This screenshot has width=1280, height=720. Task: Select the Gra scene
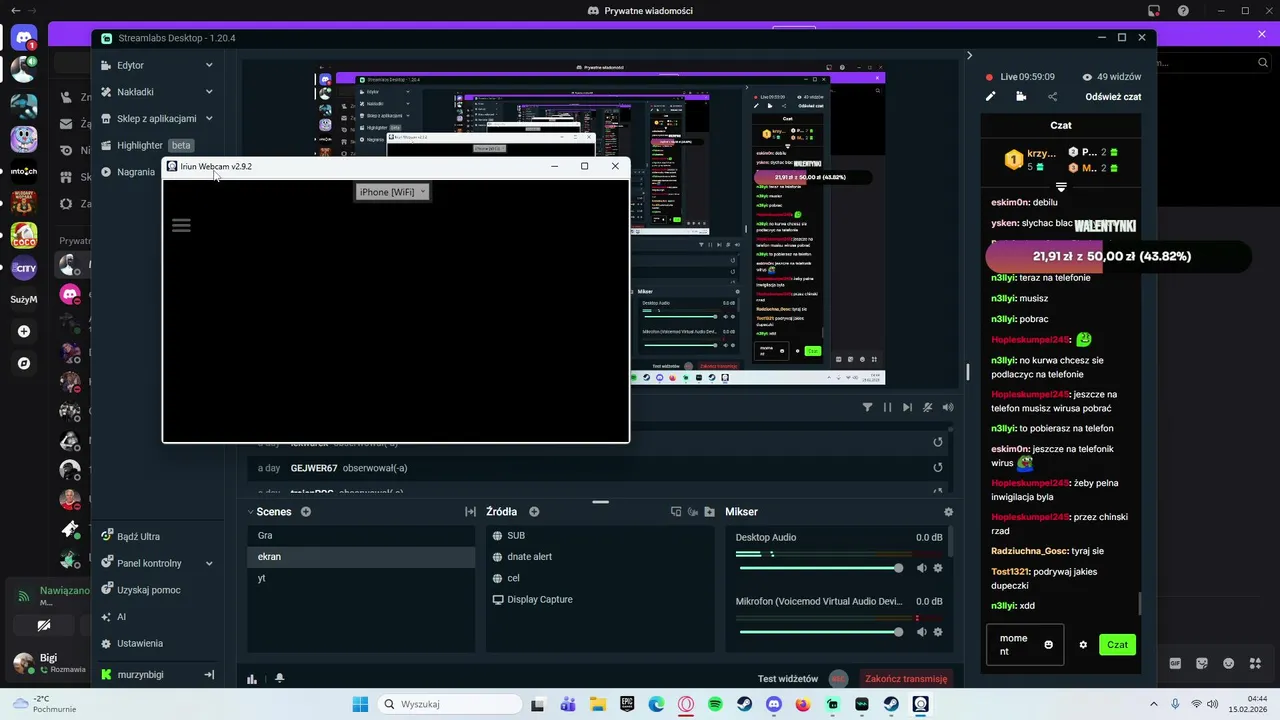(361, 535)
